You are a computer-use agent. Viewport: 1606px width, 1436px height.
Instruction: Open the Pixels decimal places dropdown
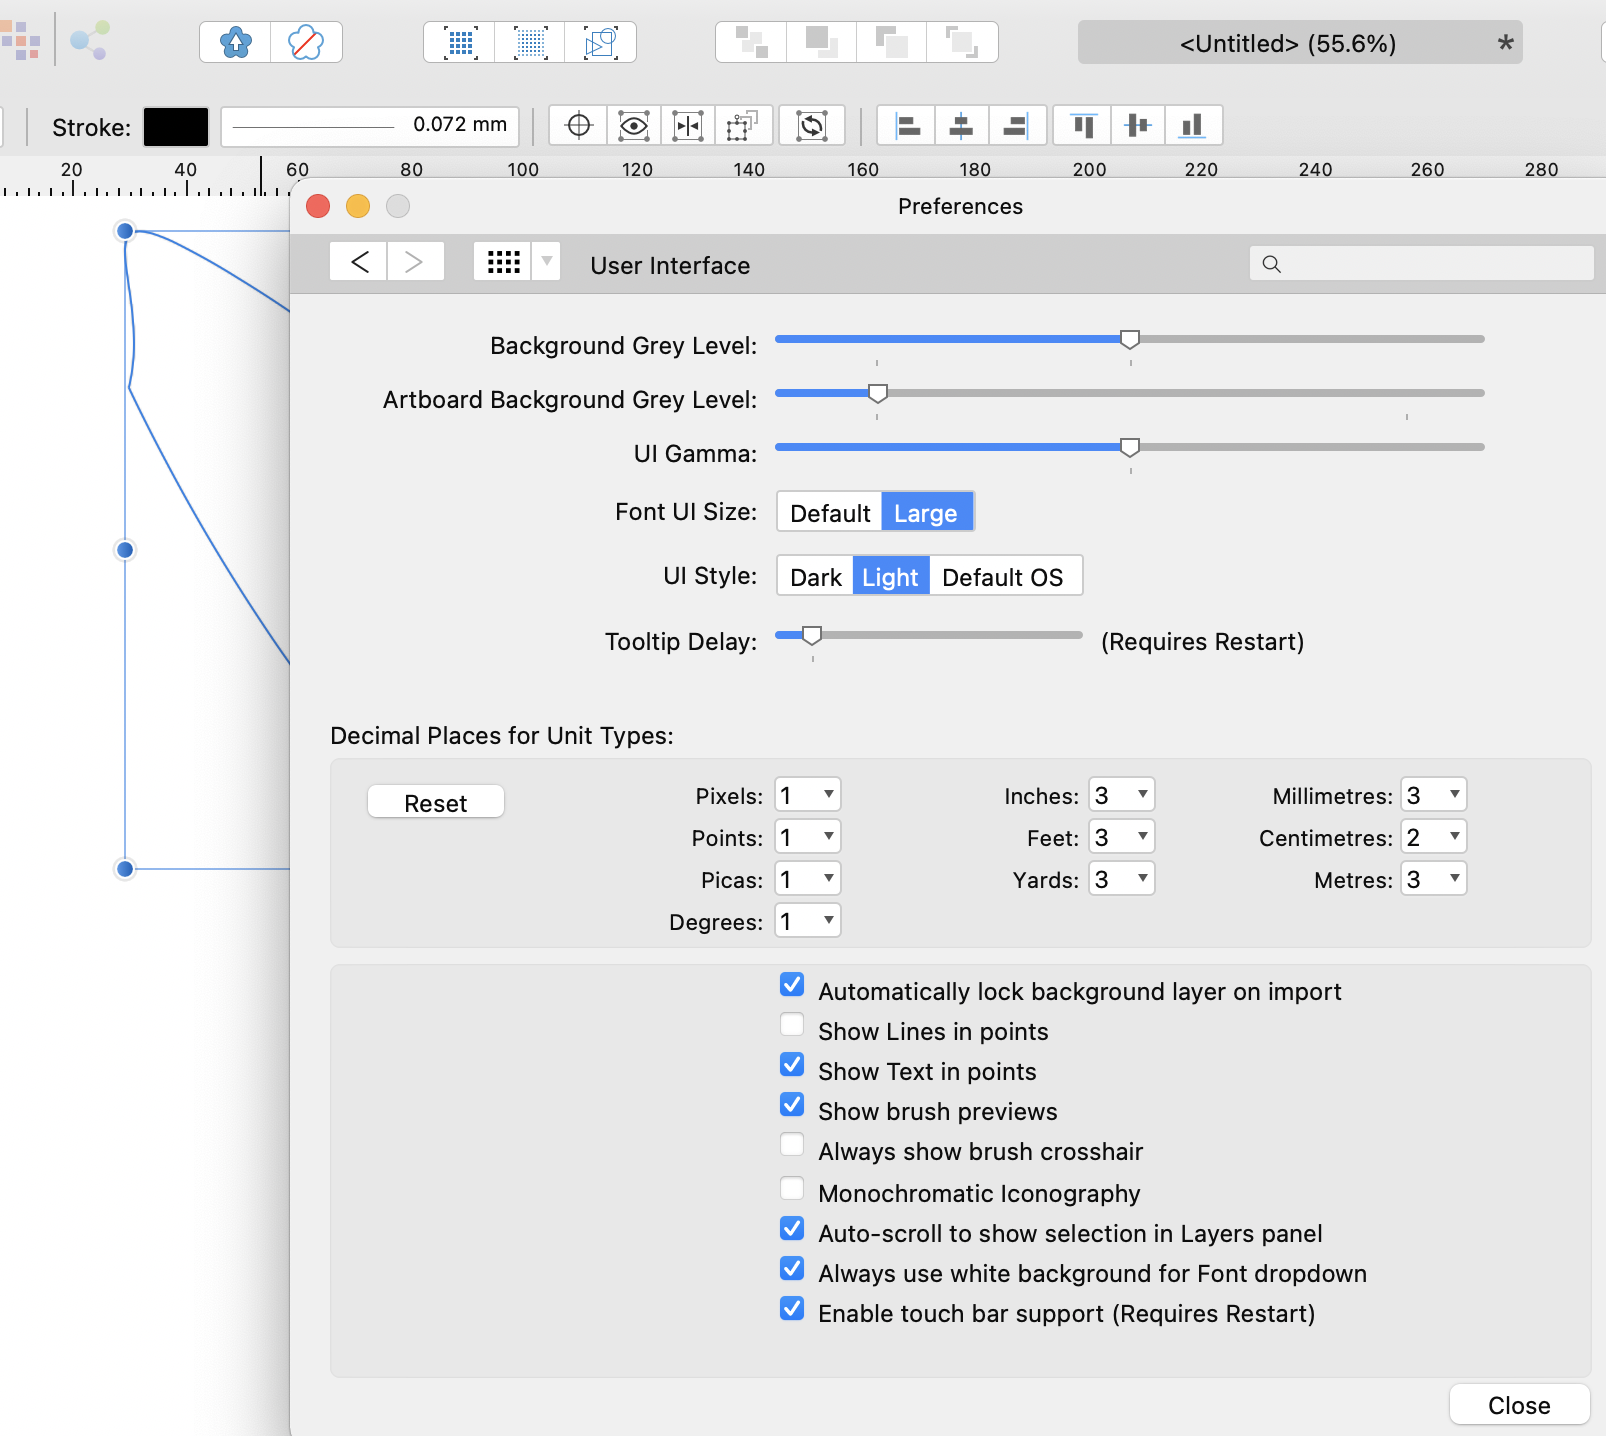808,795
